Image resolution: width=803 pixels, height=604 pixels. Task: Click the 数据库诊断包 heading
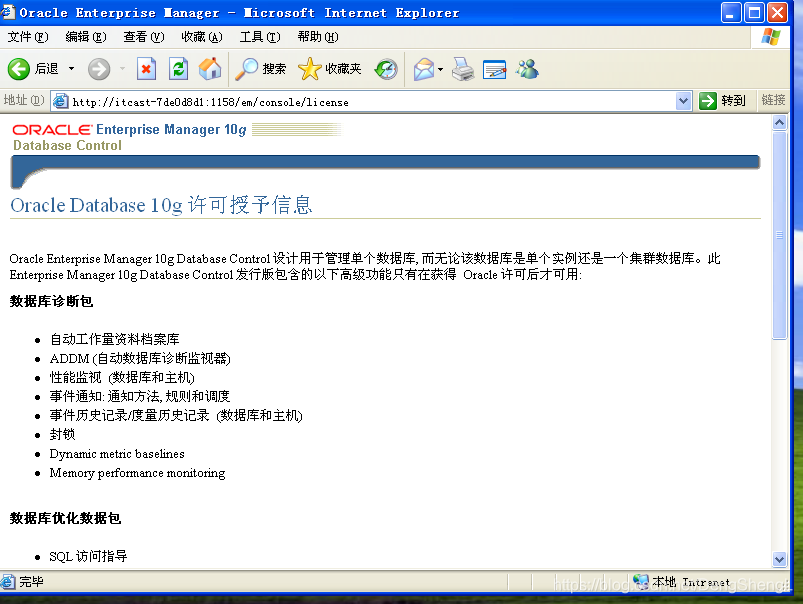click(51, 301)
